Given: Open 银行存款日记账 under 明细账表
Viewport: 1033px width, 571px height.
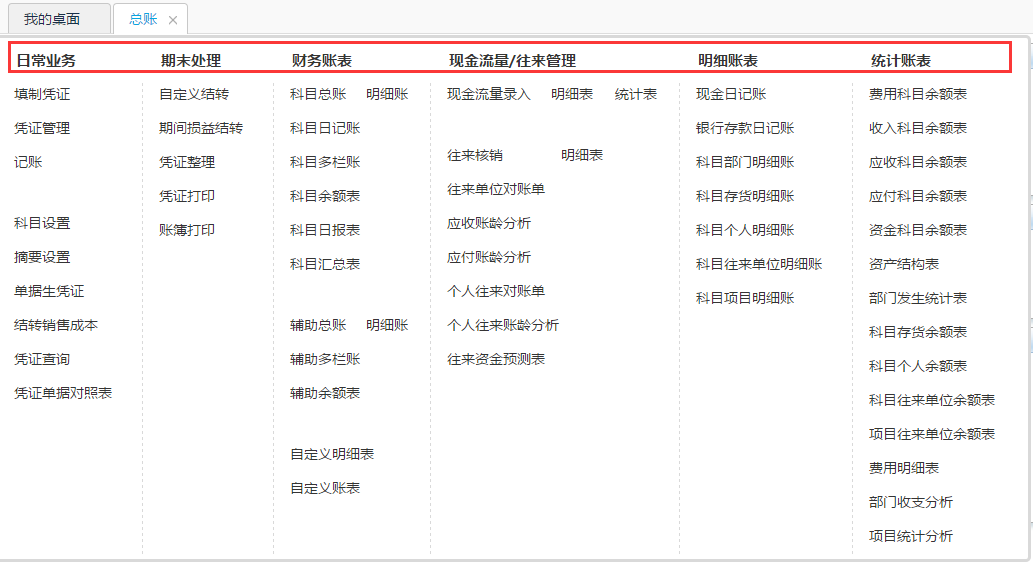Looking at the screenshot, I should (745, 128).
